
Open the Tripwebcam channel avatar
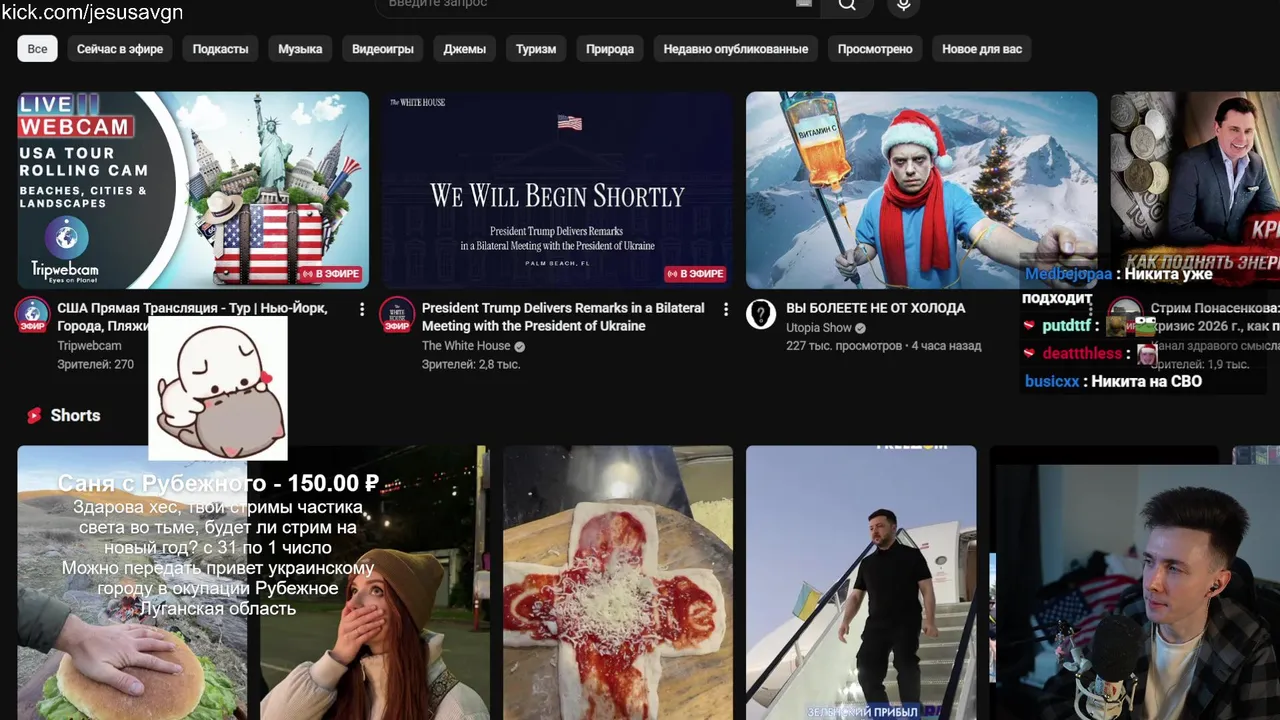[33, 315]
